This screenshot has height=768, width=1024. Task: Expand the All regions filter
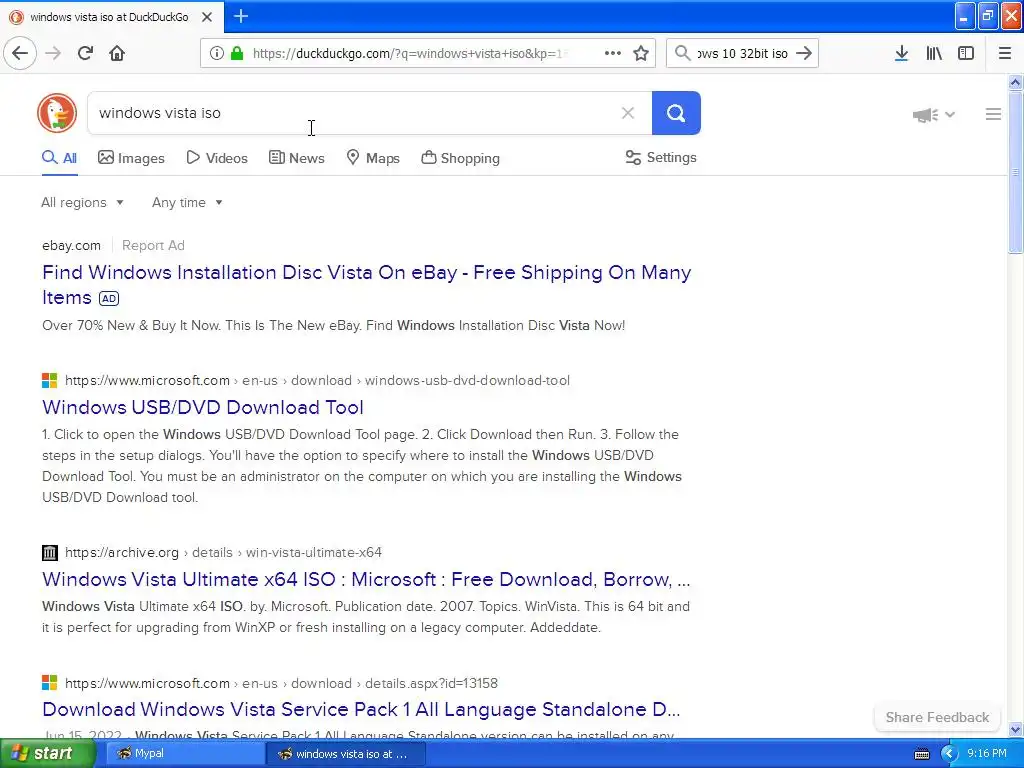coord(82,202)
